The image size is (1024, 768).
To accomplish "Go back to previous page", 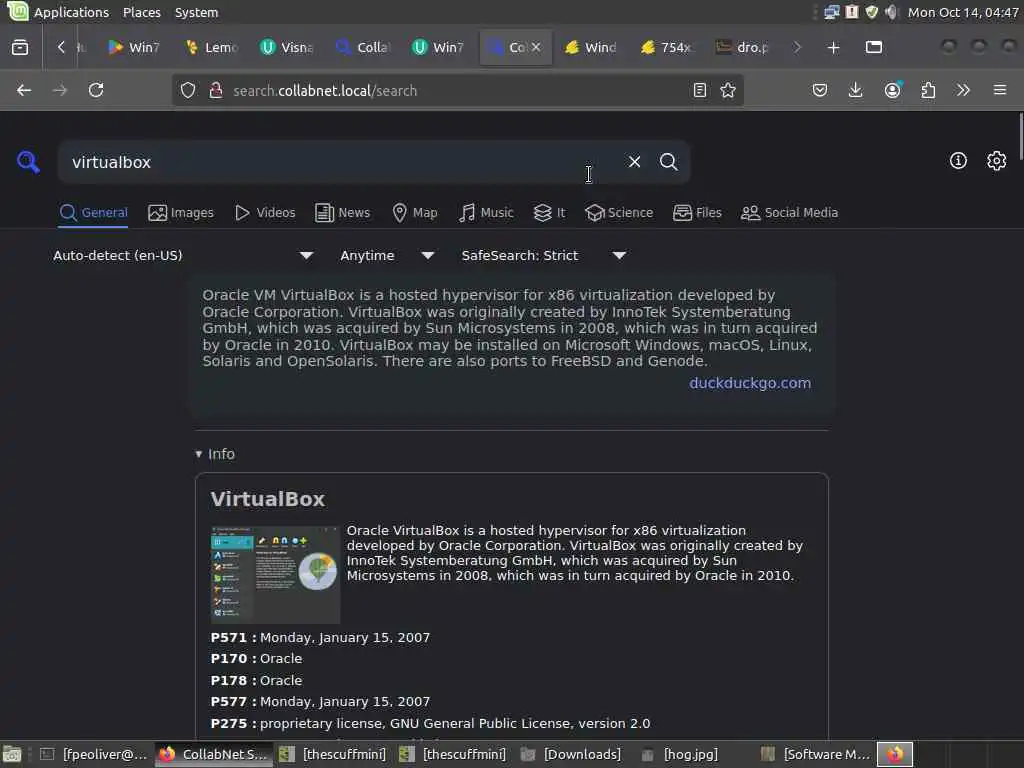I will click(x=24, y=90).
